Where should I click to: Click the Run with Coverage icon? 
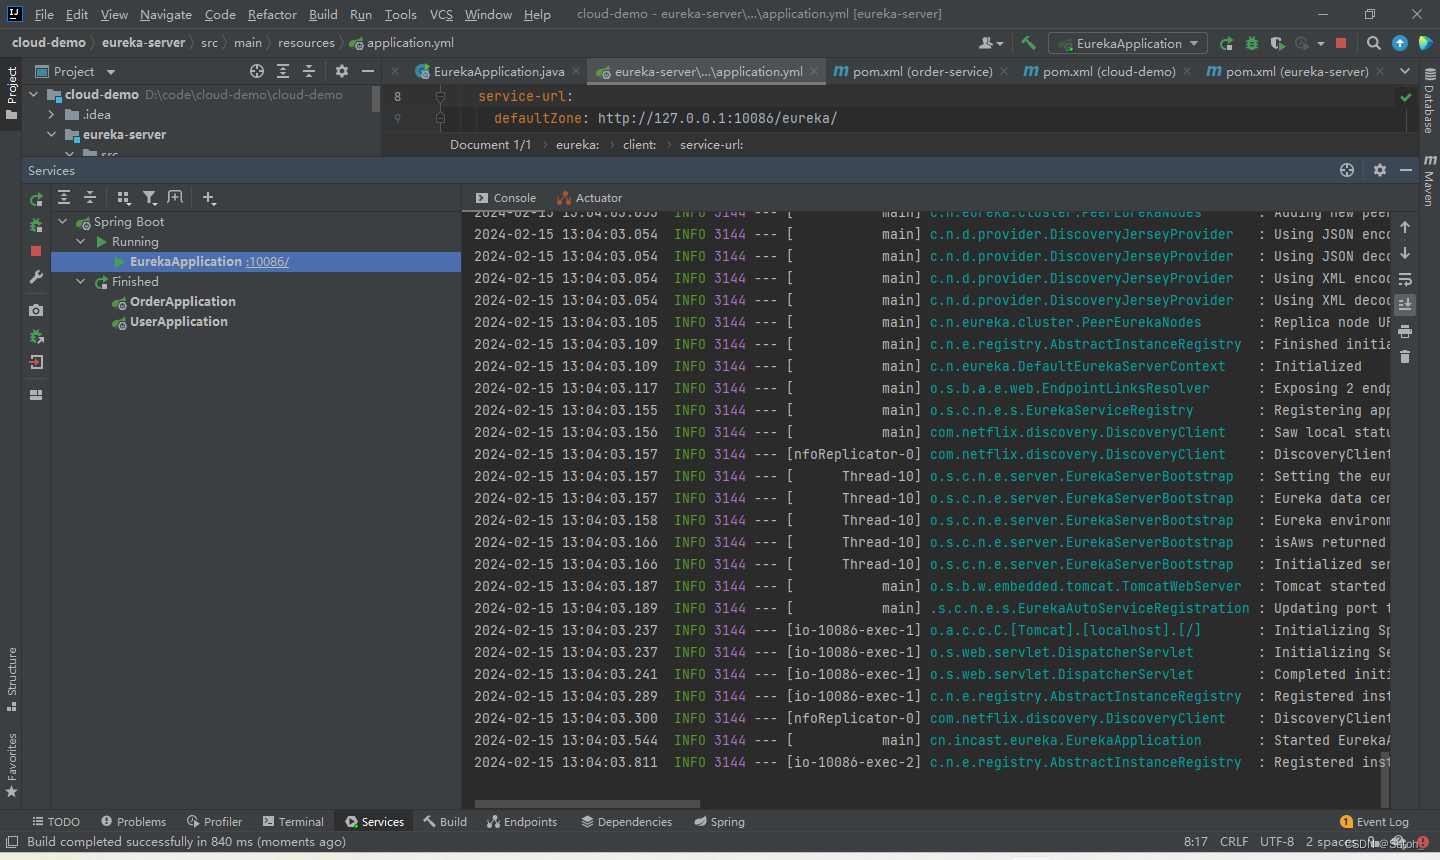[1277, 43]
